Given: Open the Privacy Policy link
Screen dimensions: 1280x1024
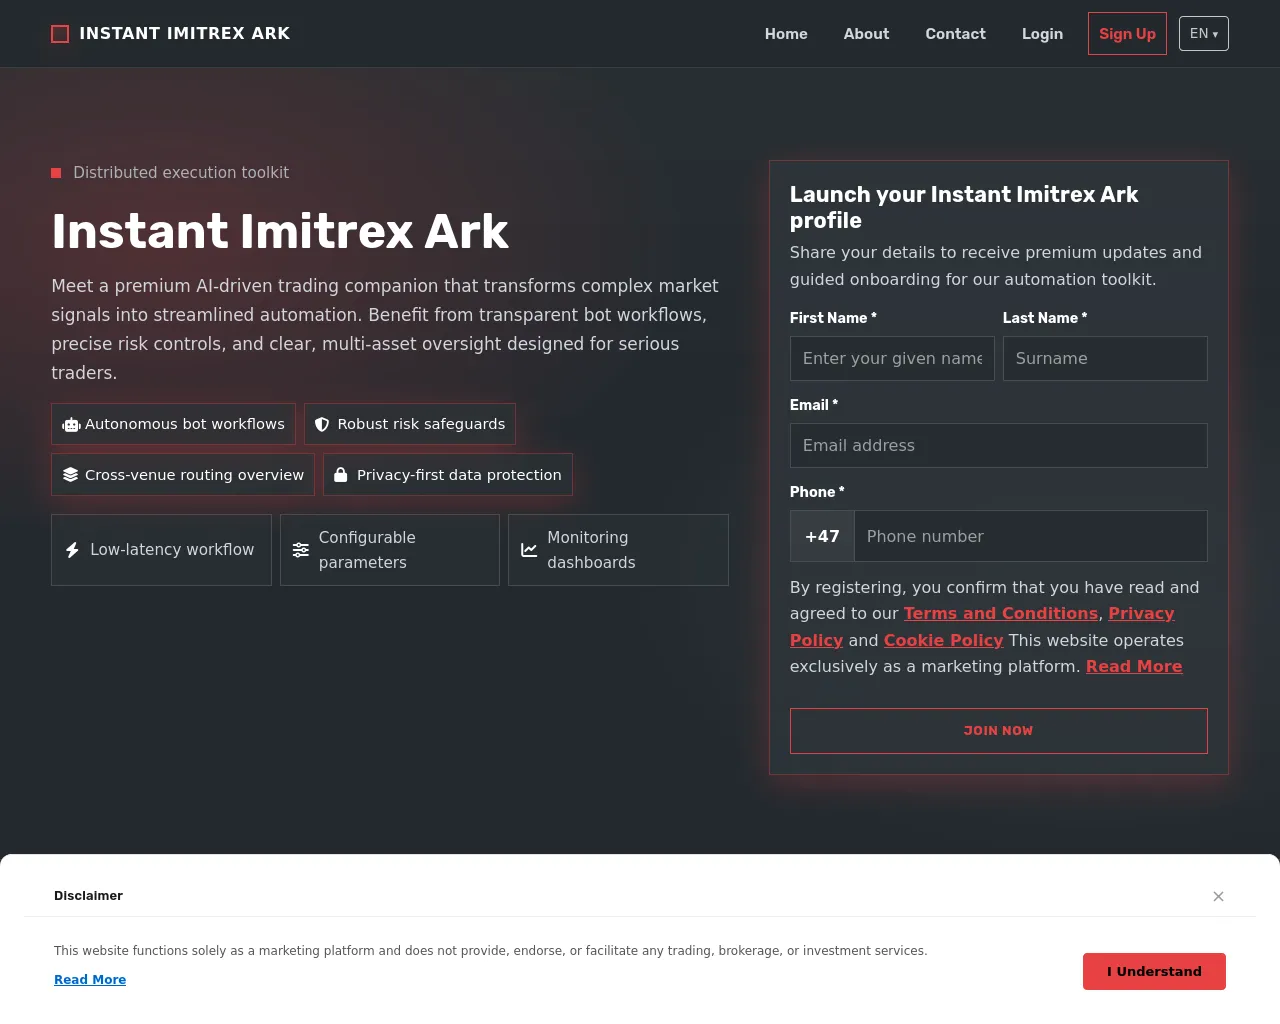Looking at the screenshot, I should click(1141, 613).
